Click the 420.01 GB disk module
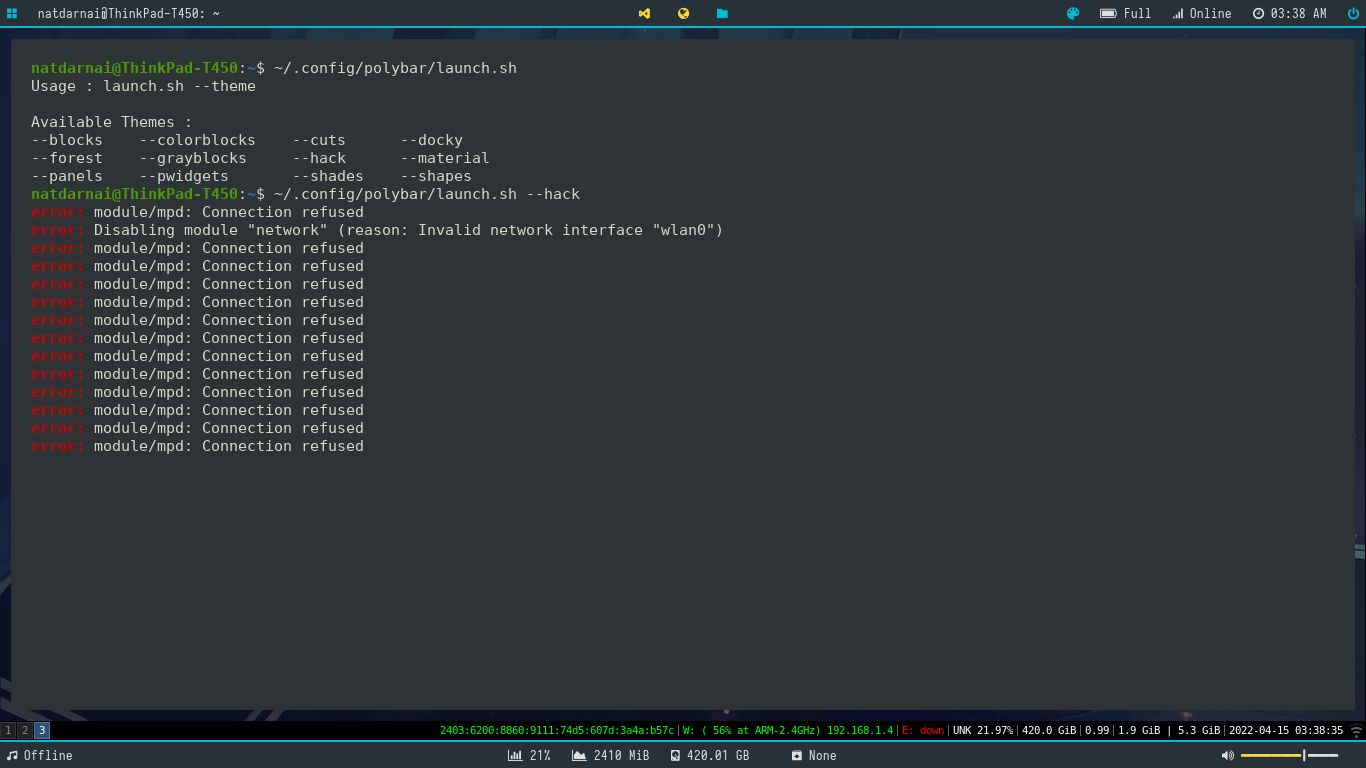The image size is (1366, 768). 710,755
